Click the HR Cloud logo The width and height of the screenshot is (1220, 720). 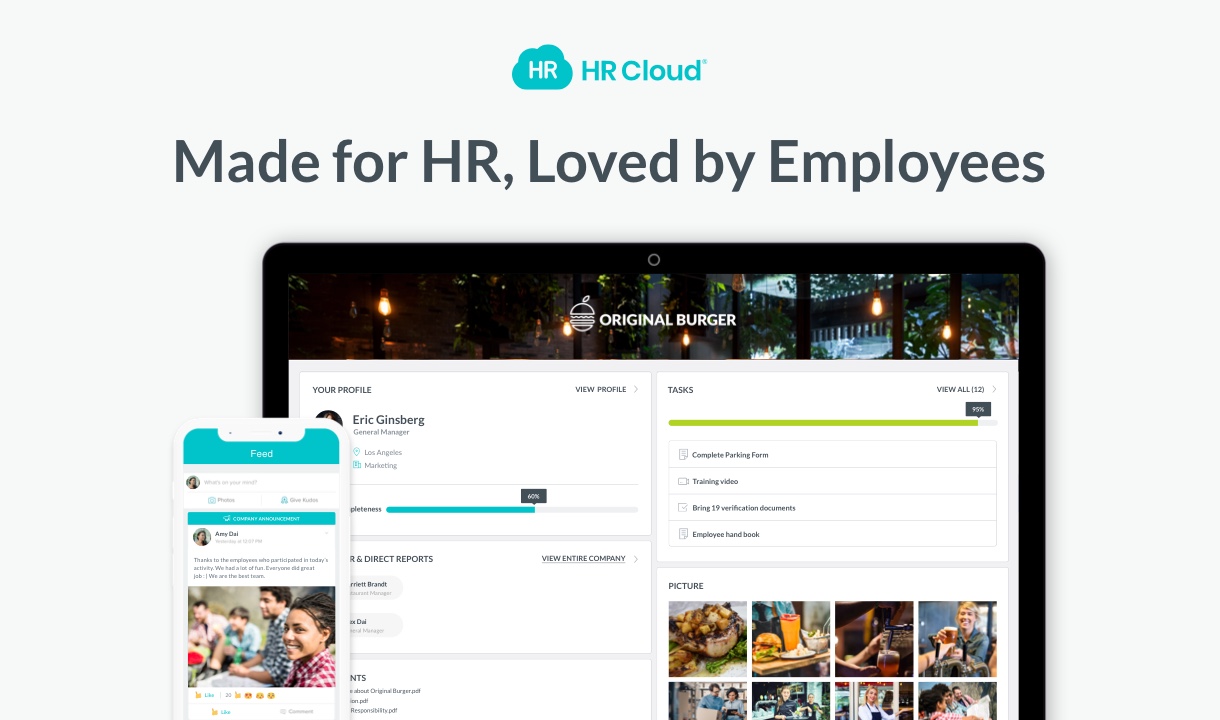[608, 67]
